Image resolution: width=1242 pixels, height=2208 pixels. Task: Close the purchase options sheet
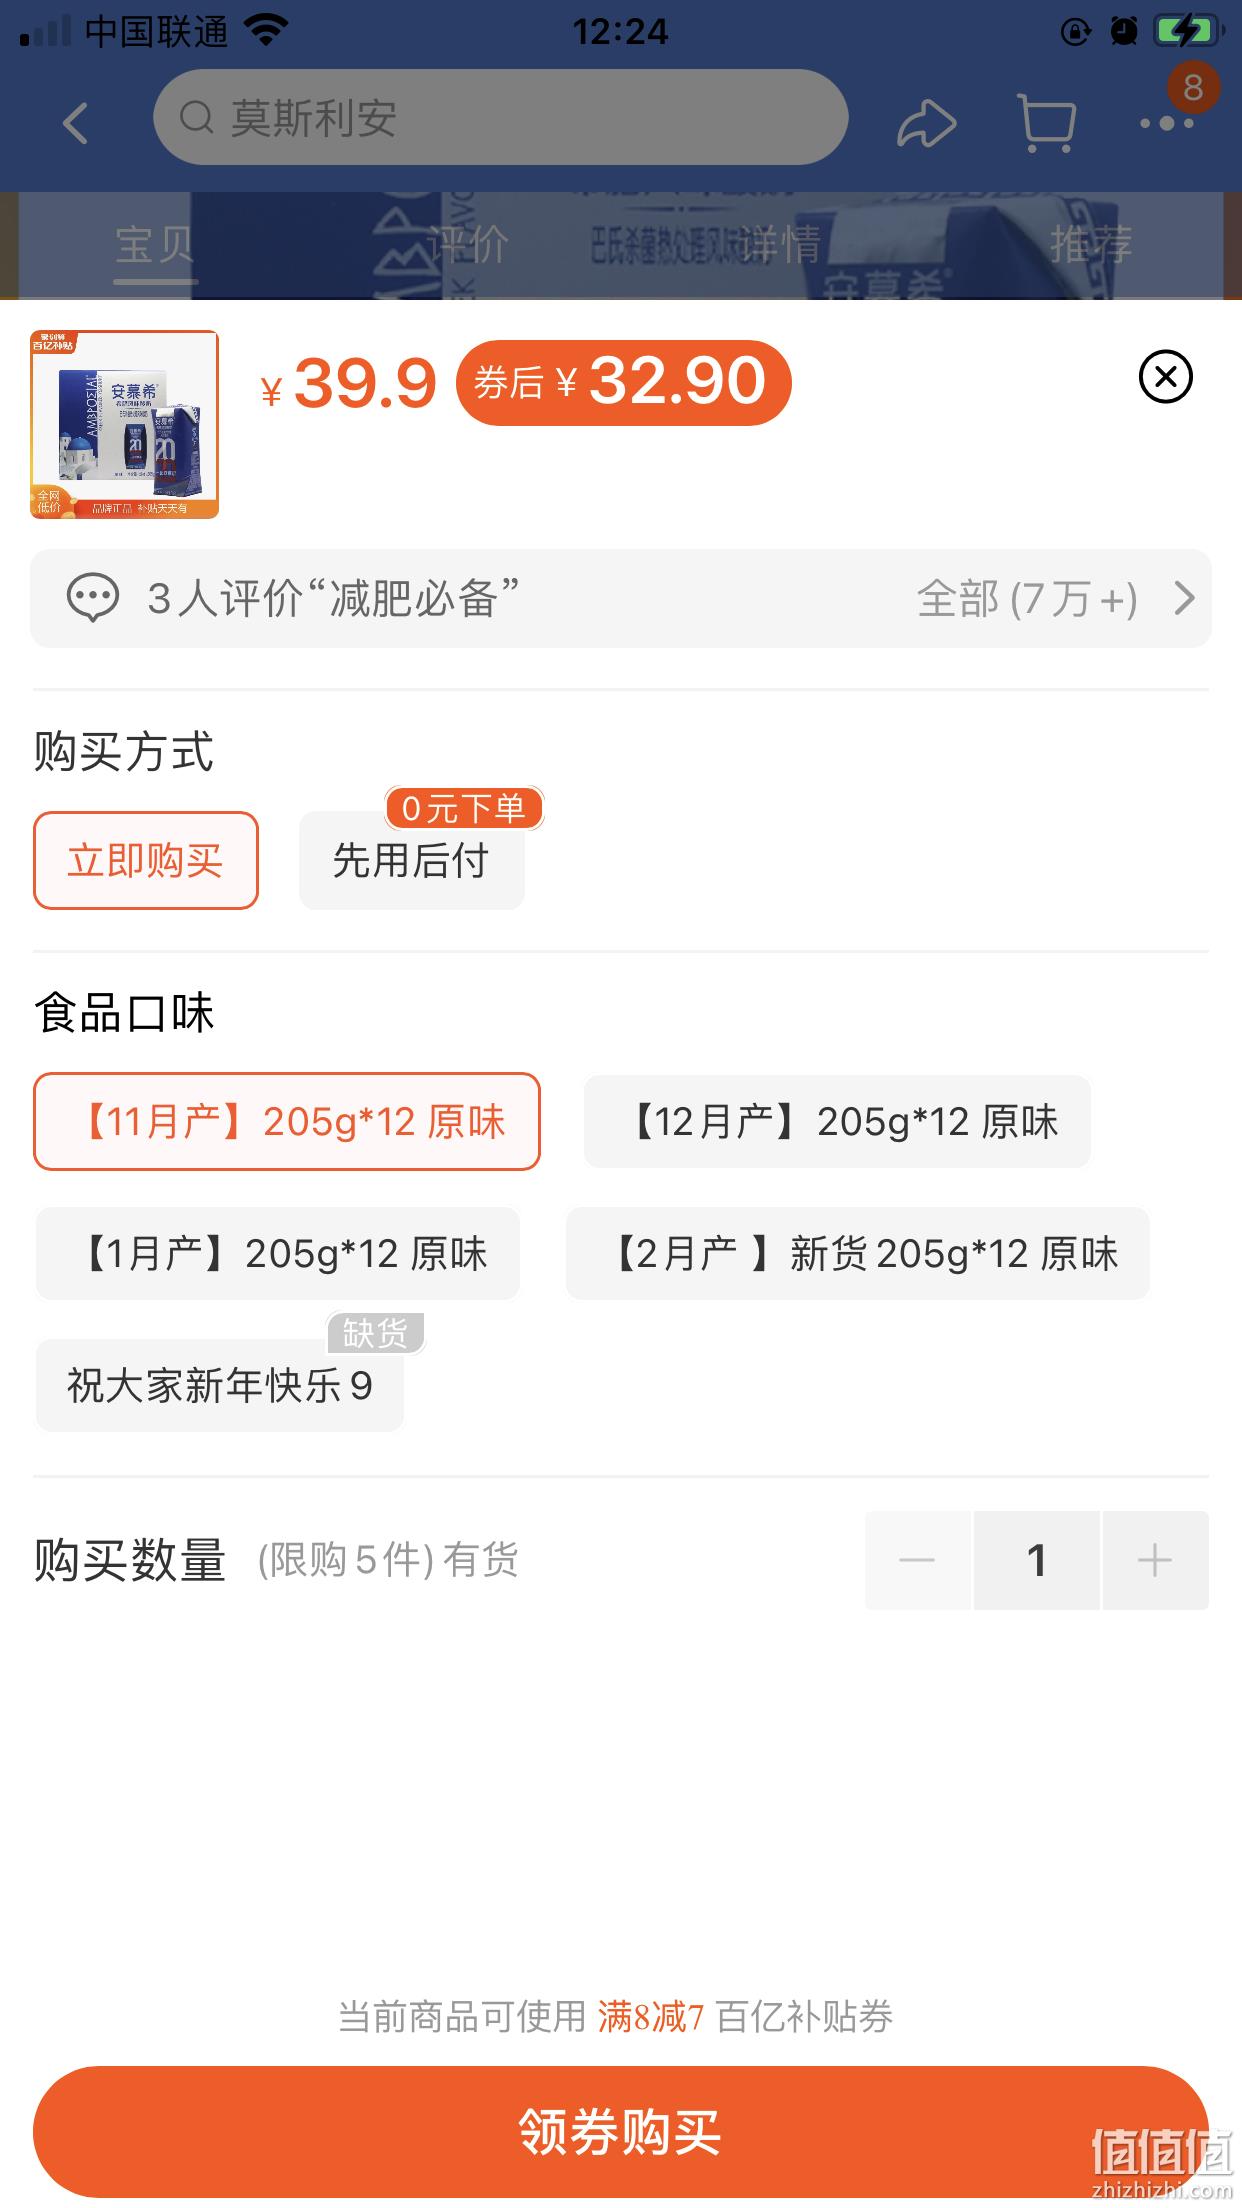1165,377
